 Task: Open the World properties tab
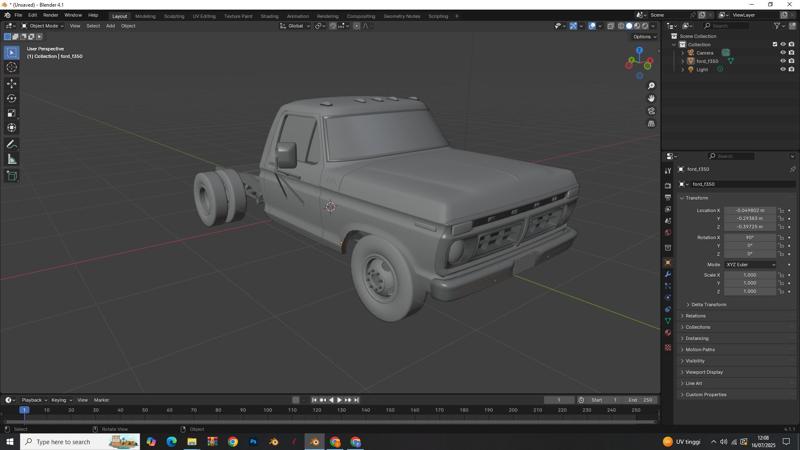click(x=668, y=233)
